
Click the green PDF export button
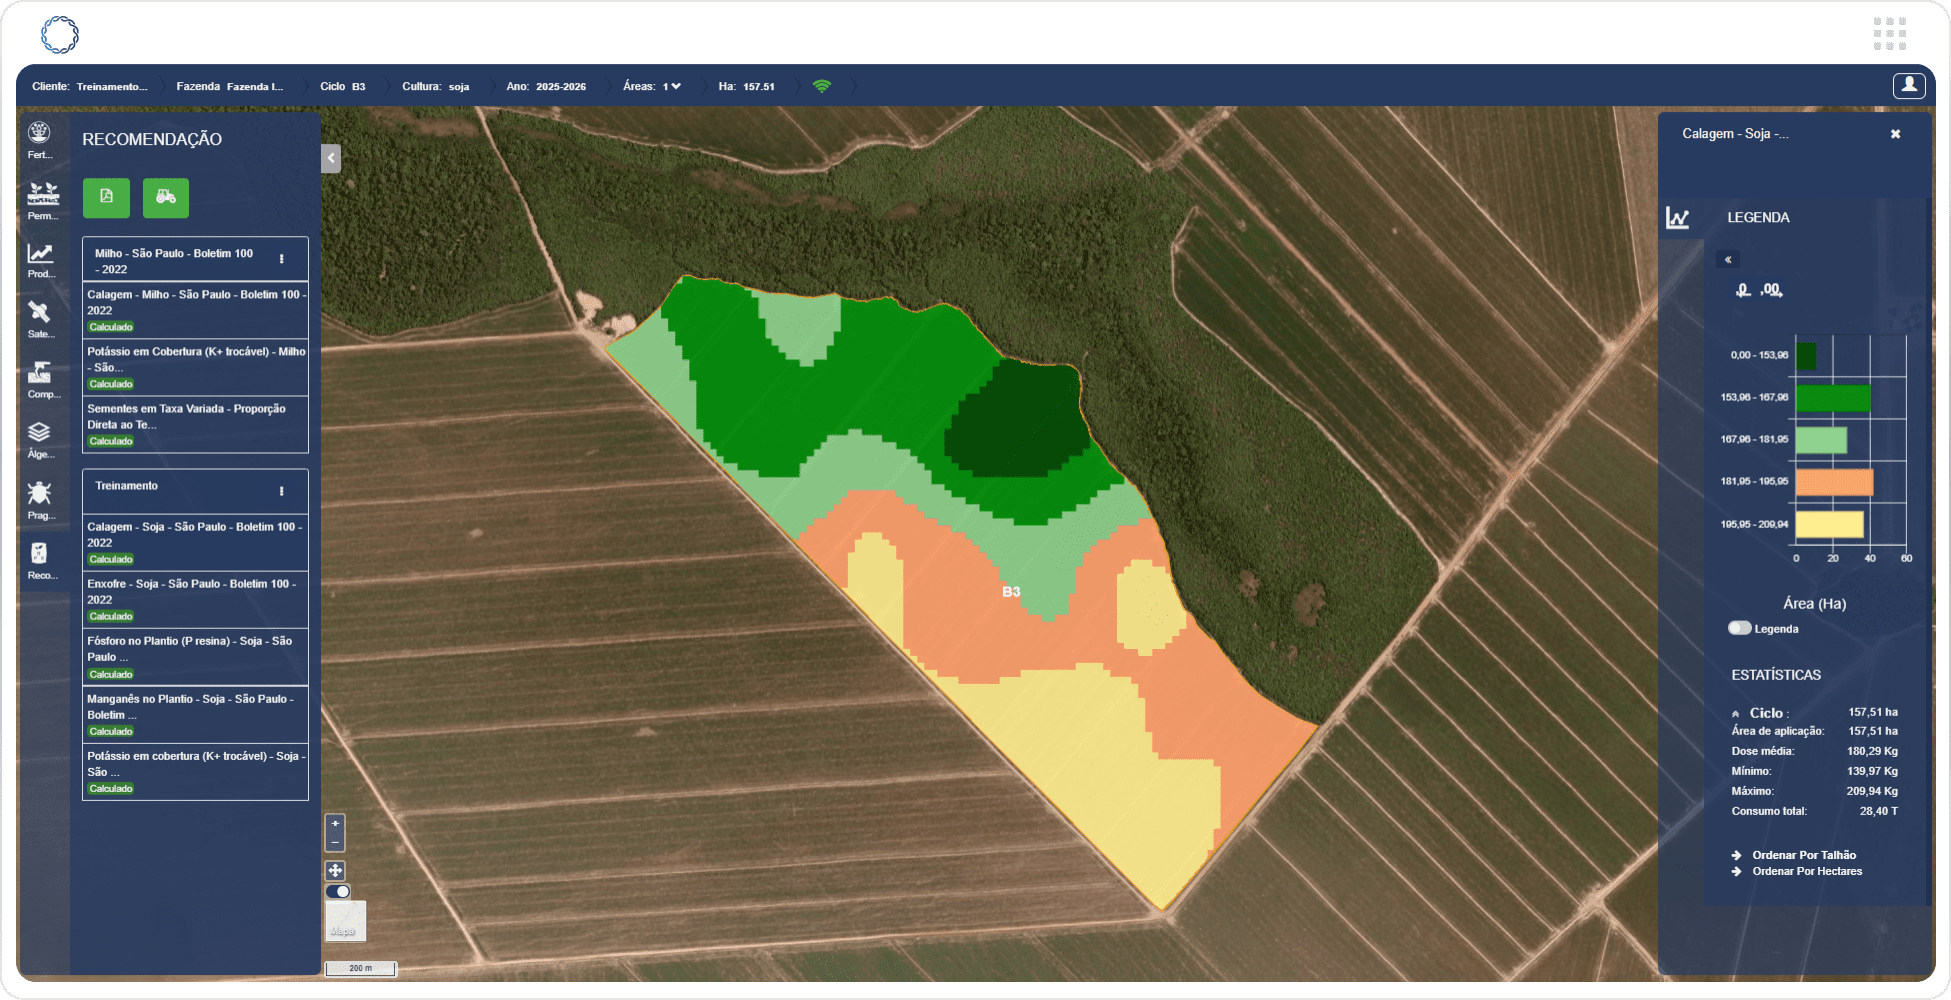tap(106, 197)
